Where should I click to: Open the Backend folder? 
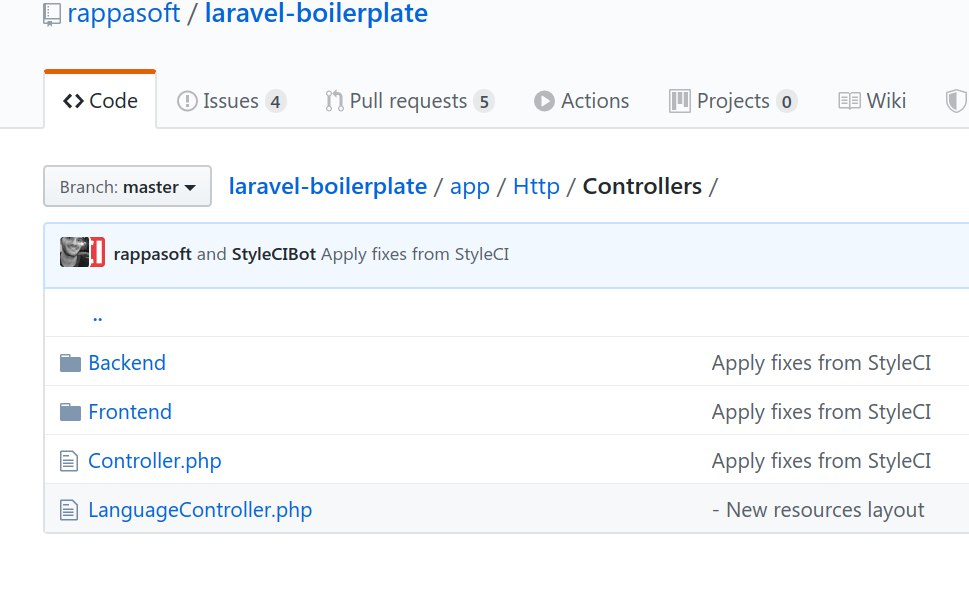pyautogui.click(x=127, y=363)
